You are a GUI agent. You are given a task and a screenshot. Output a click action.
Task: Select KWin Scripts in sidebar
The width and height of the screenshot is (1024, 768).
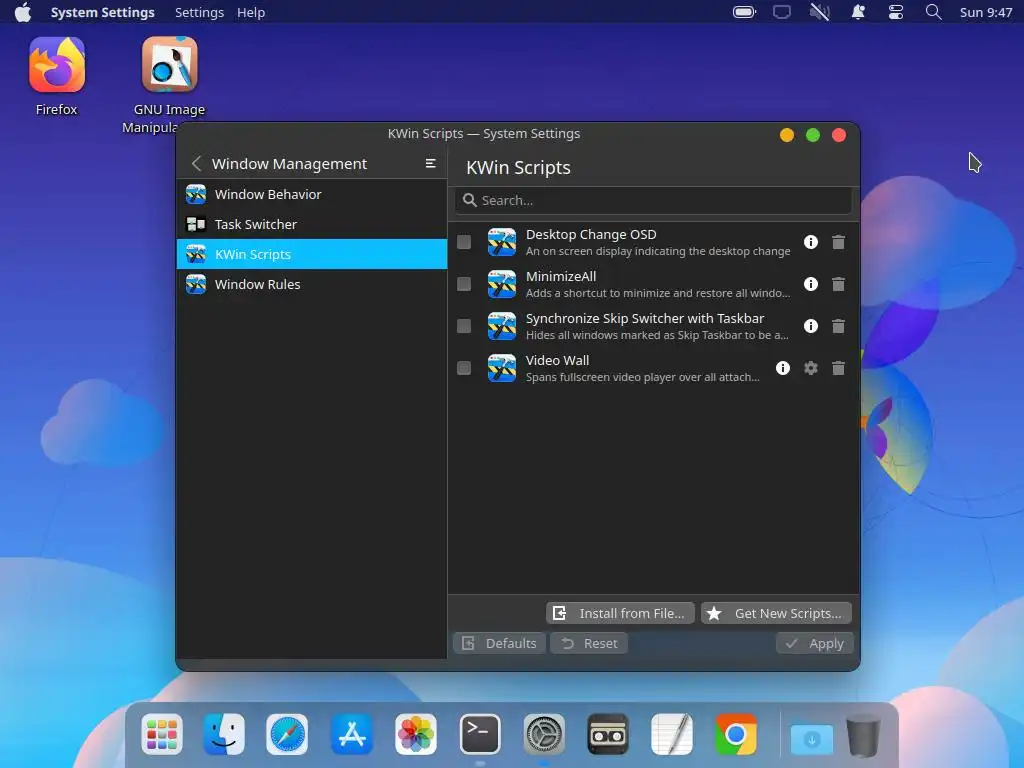[312, 254]
